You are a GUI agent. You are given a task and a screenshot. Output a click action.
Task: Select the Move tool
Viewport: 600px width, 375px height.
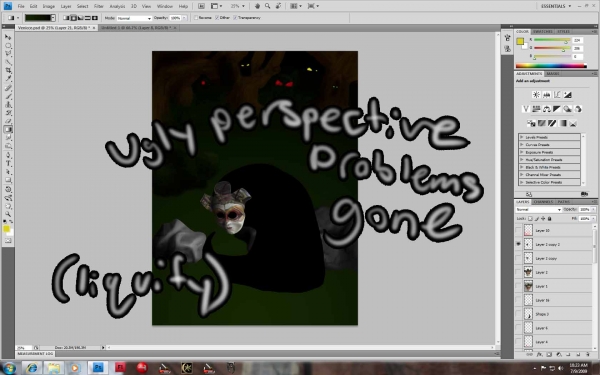[x=8, y=37]
